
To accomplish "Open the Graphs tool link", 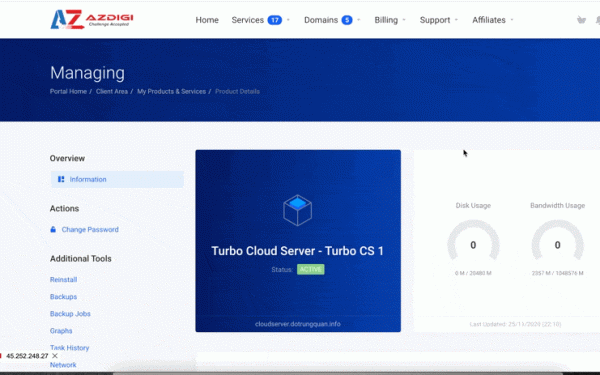I will [x=61, y=331].
